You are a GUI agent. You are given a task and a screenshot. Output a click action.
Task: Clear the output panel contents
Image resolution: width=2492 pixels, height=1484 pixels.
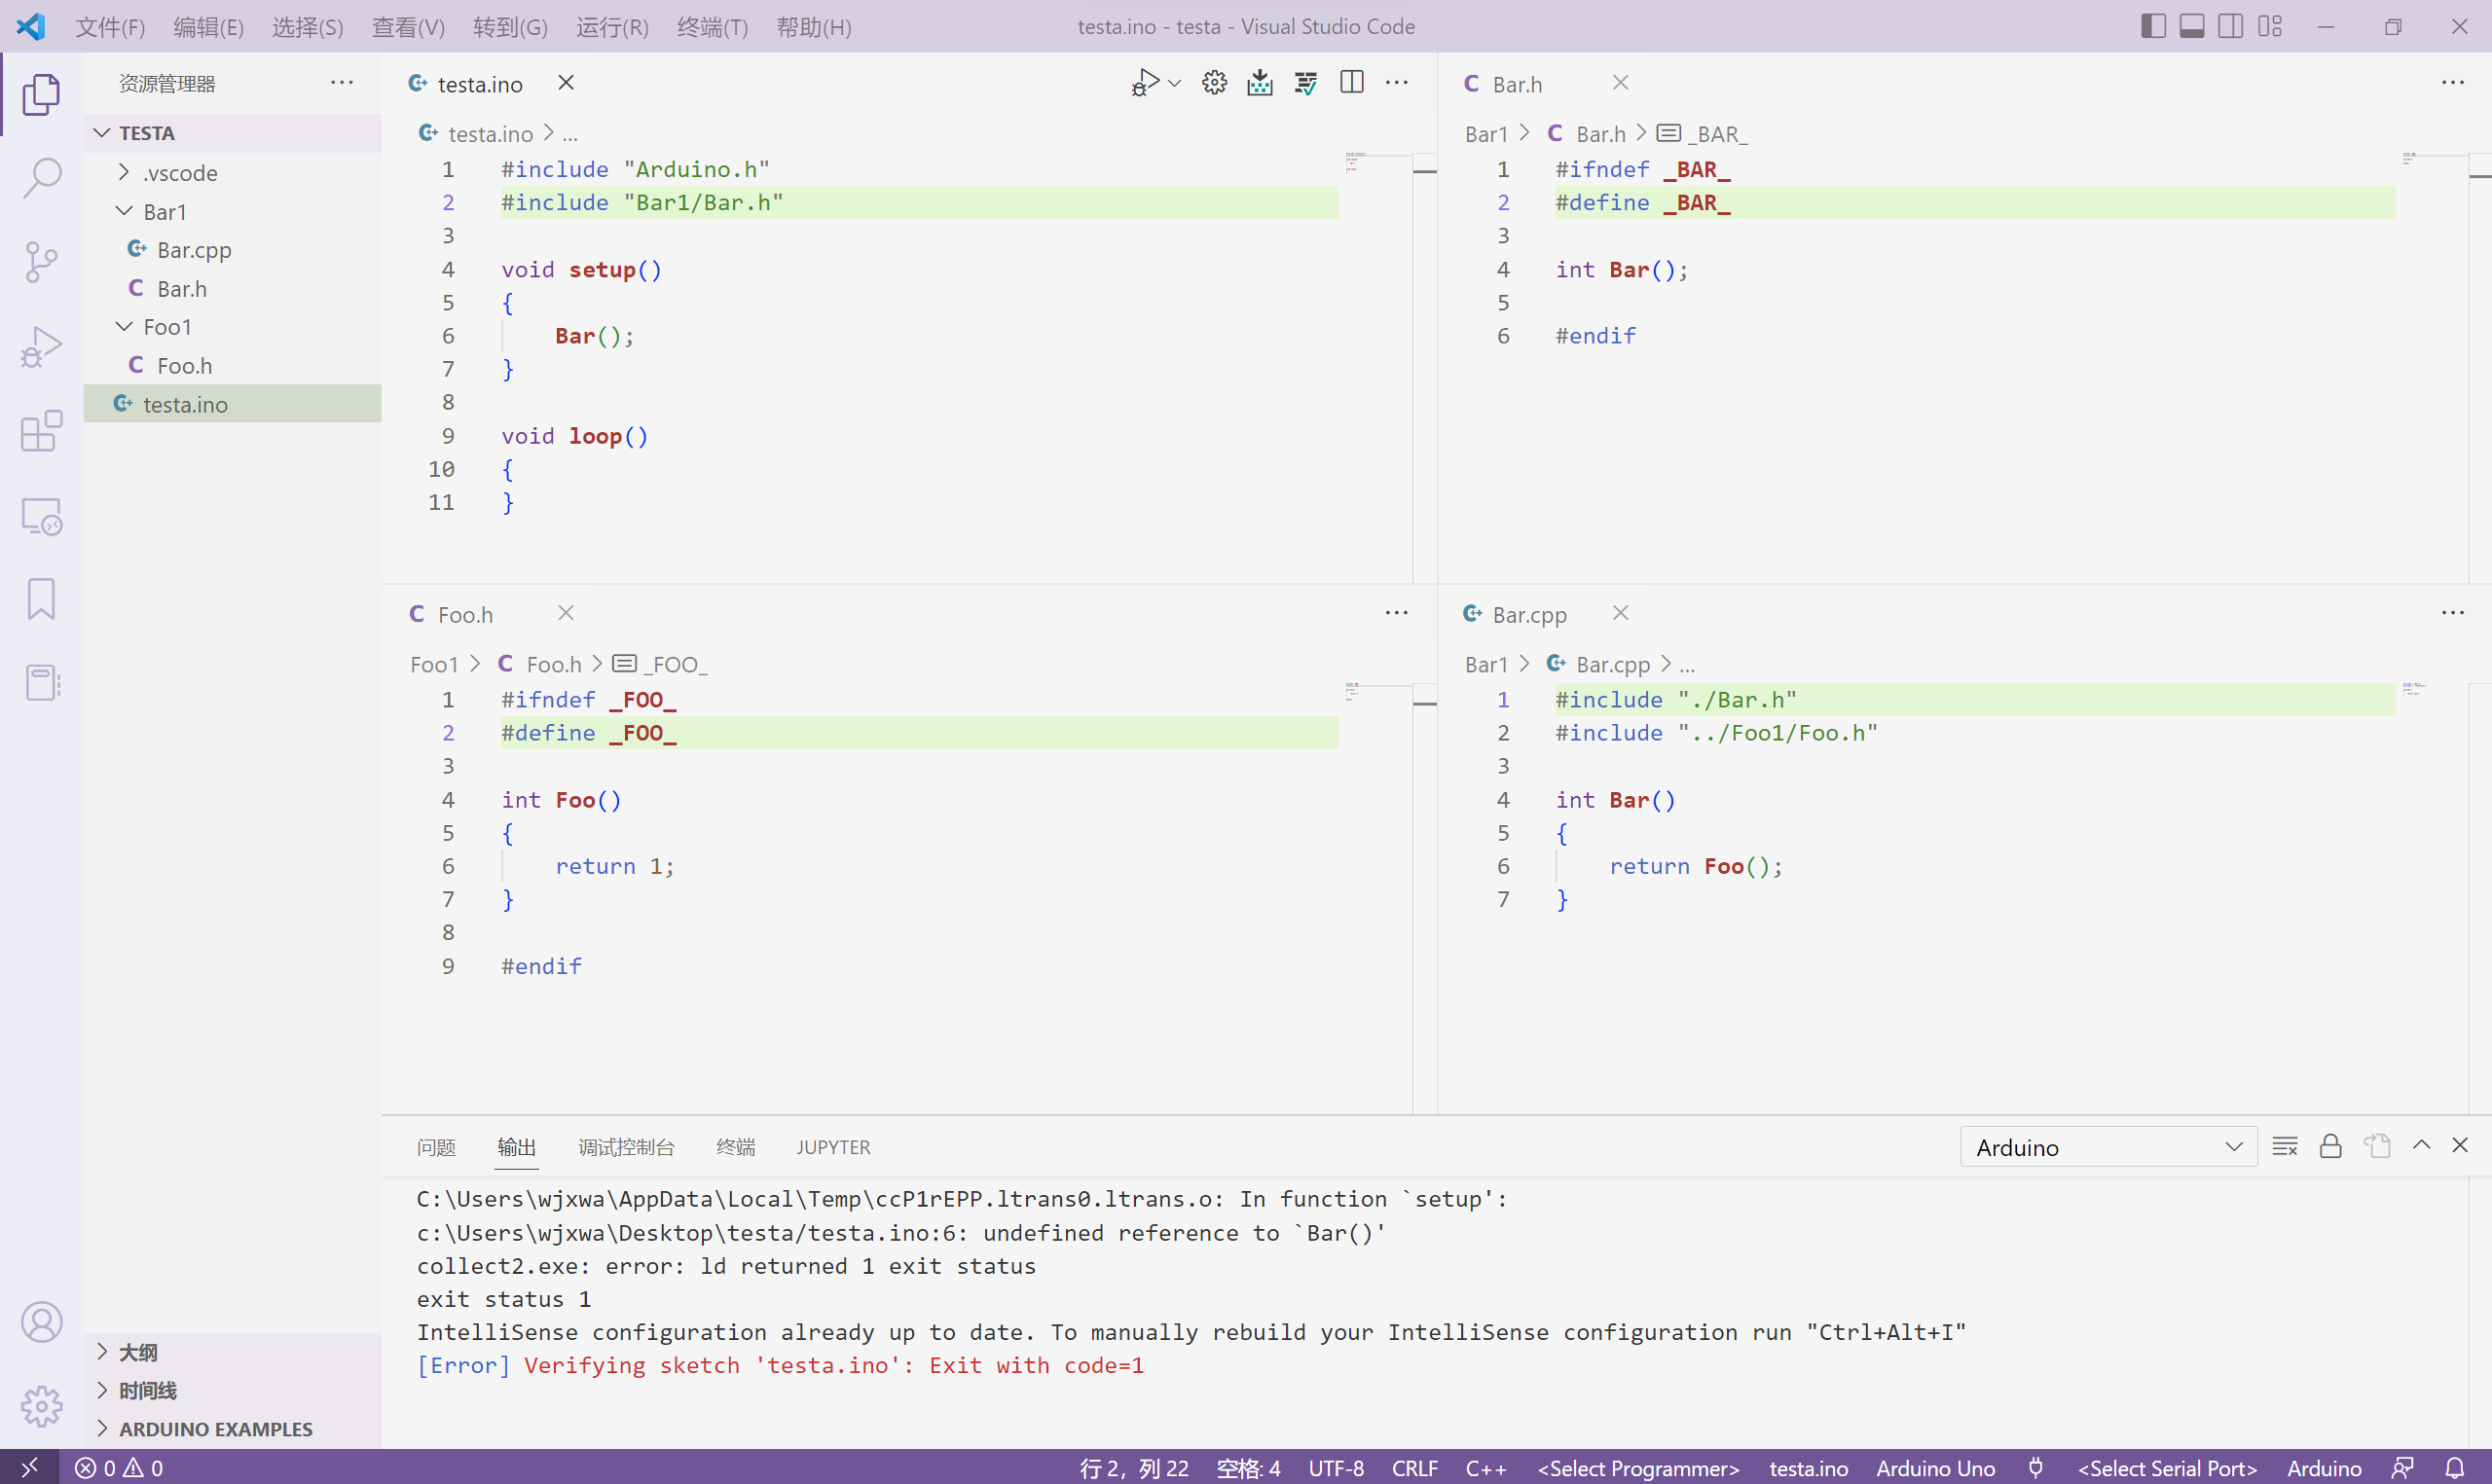pyautogui.click(x=2284, y=1147)
